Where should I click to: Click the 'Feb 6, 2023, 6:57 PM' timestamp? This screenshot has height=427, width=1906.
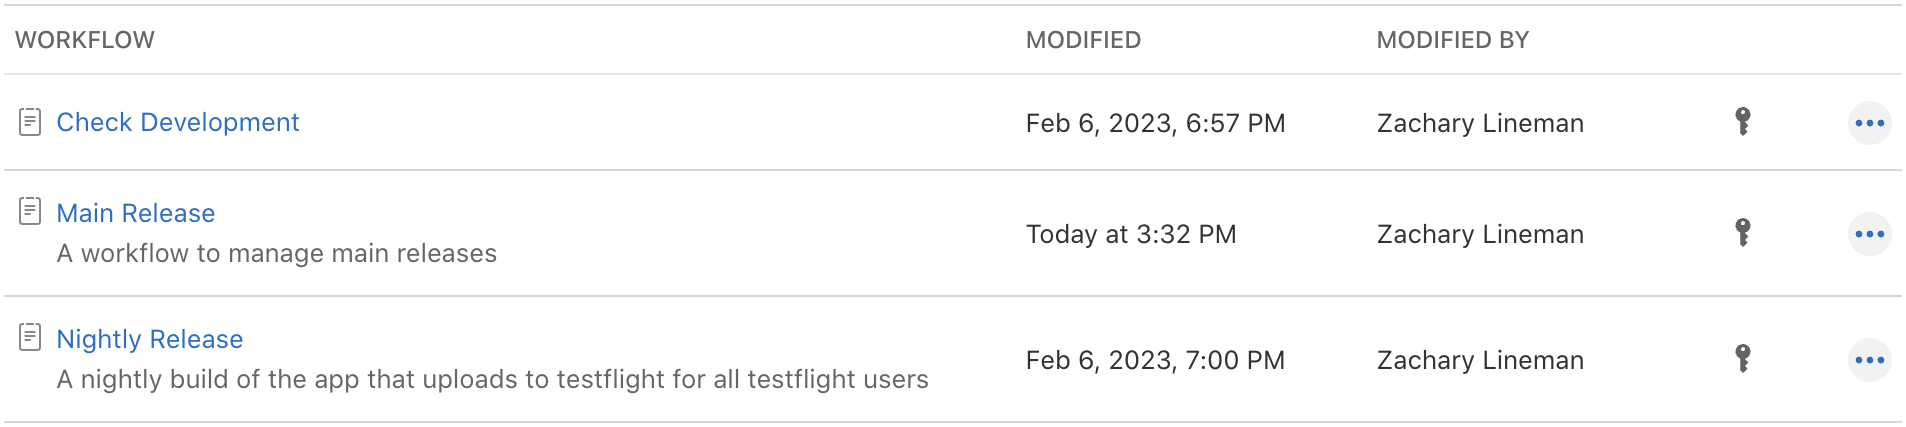click(1155, 123)
